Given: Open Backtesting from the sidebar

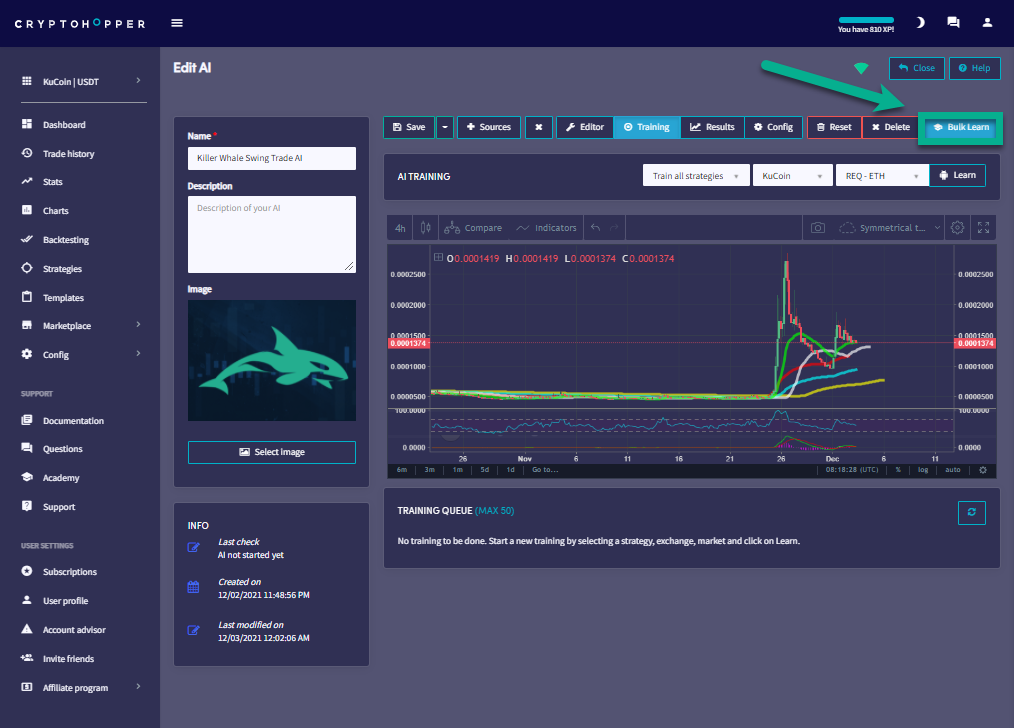Looking at the screenshot, I should pos(65,240).
